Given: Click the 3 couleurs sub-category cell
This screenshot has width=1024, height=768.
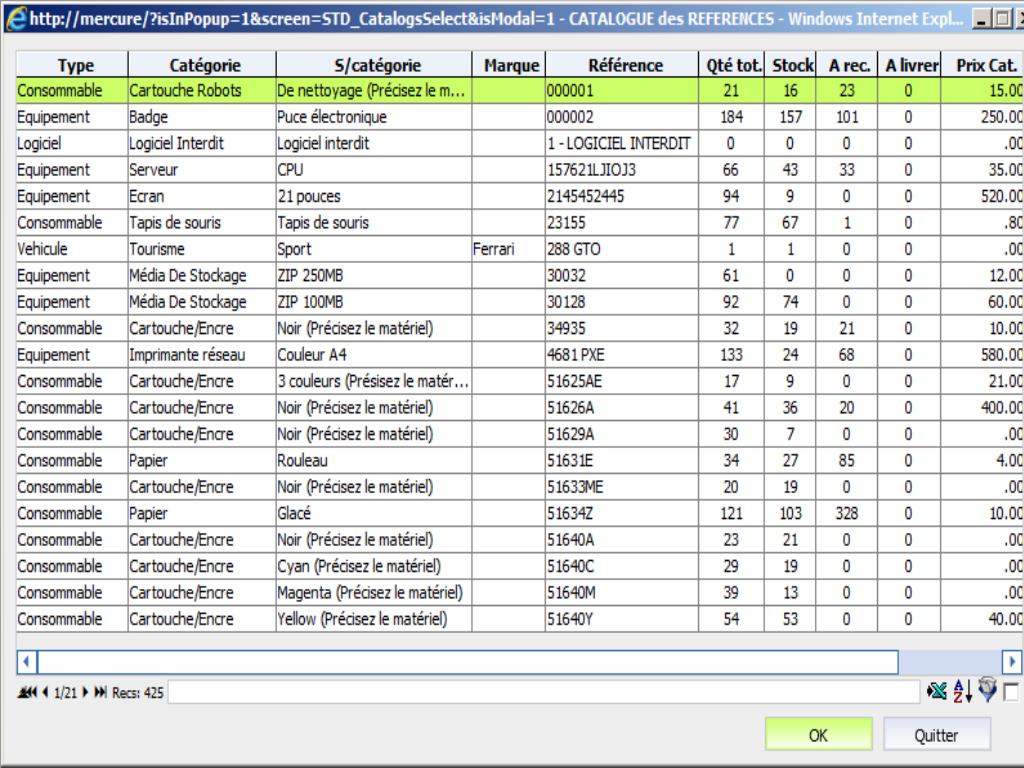Looking at the screenshot, I should (374, 381).
